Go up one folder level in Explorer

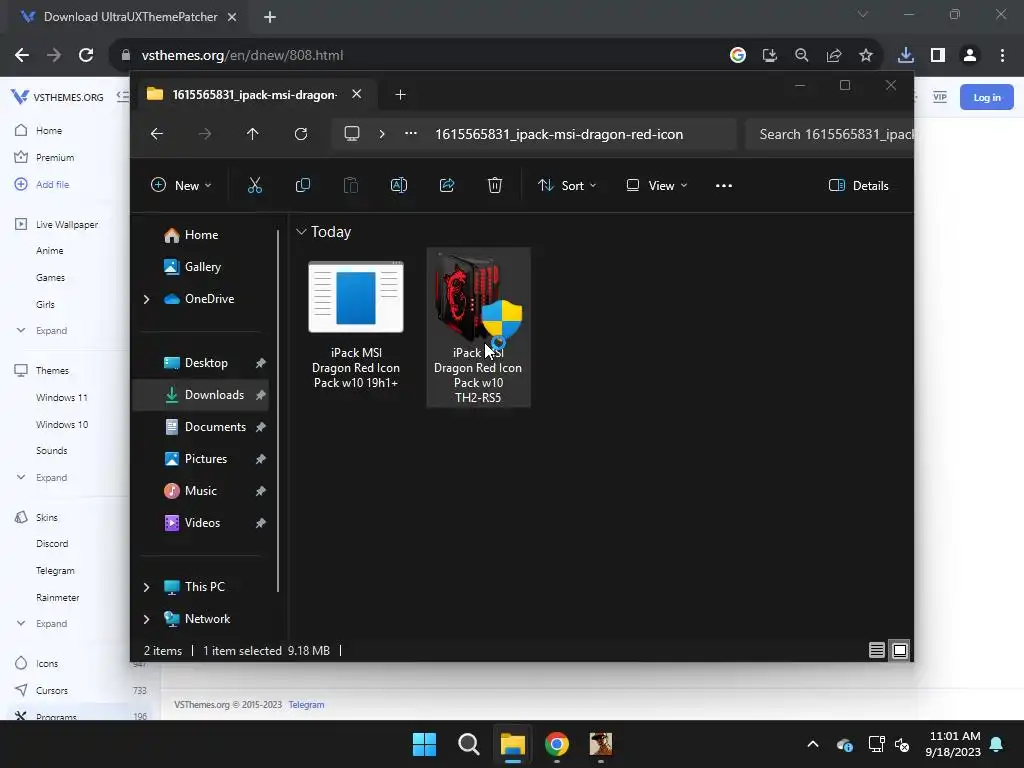pyautogui.click(x=253, y=134)
